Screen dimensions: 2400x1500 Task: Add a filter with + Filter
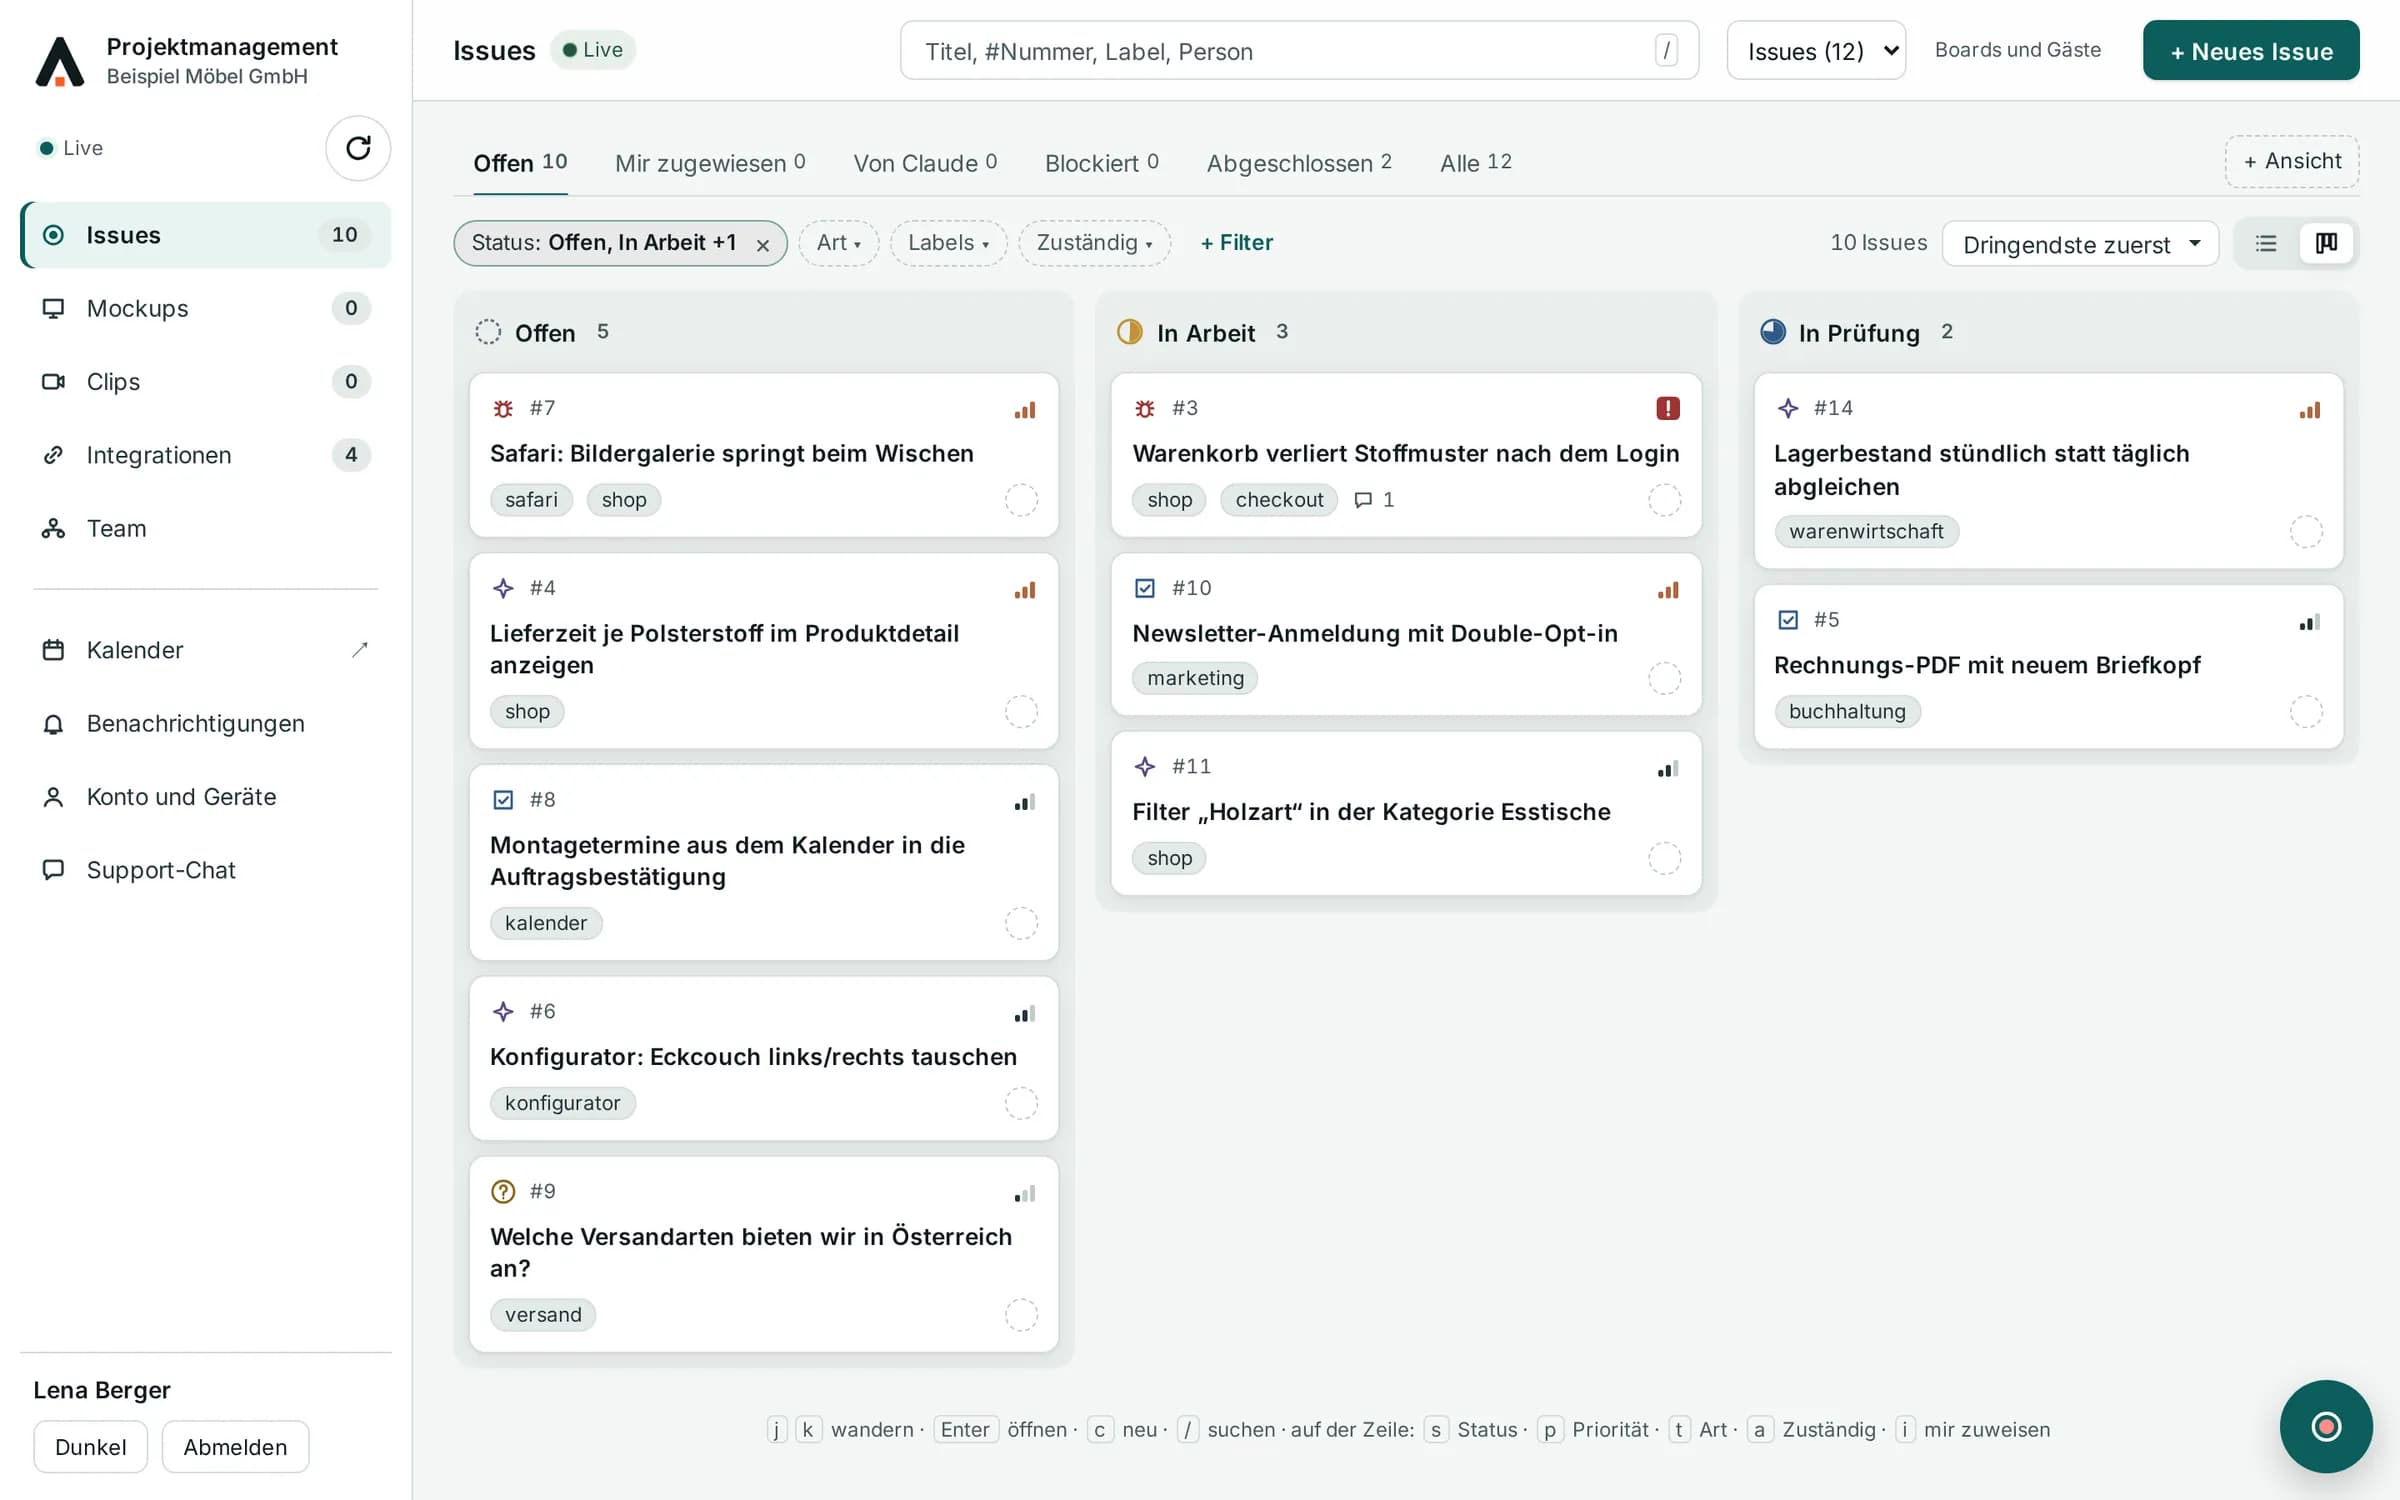[1236, 243]
